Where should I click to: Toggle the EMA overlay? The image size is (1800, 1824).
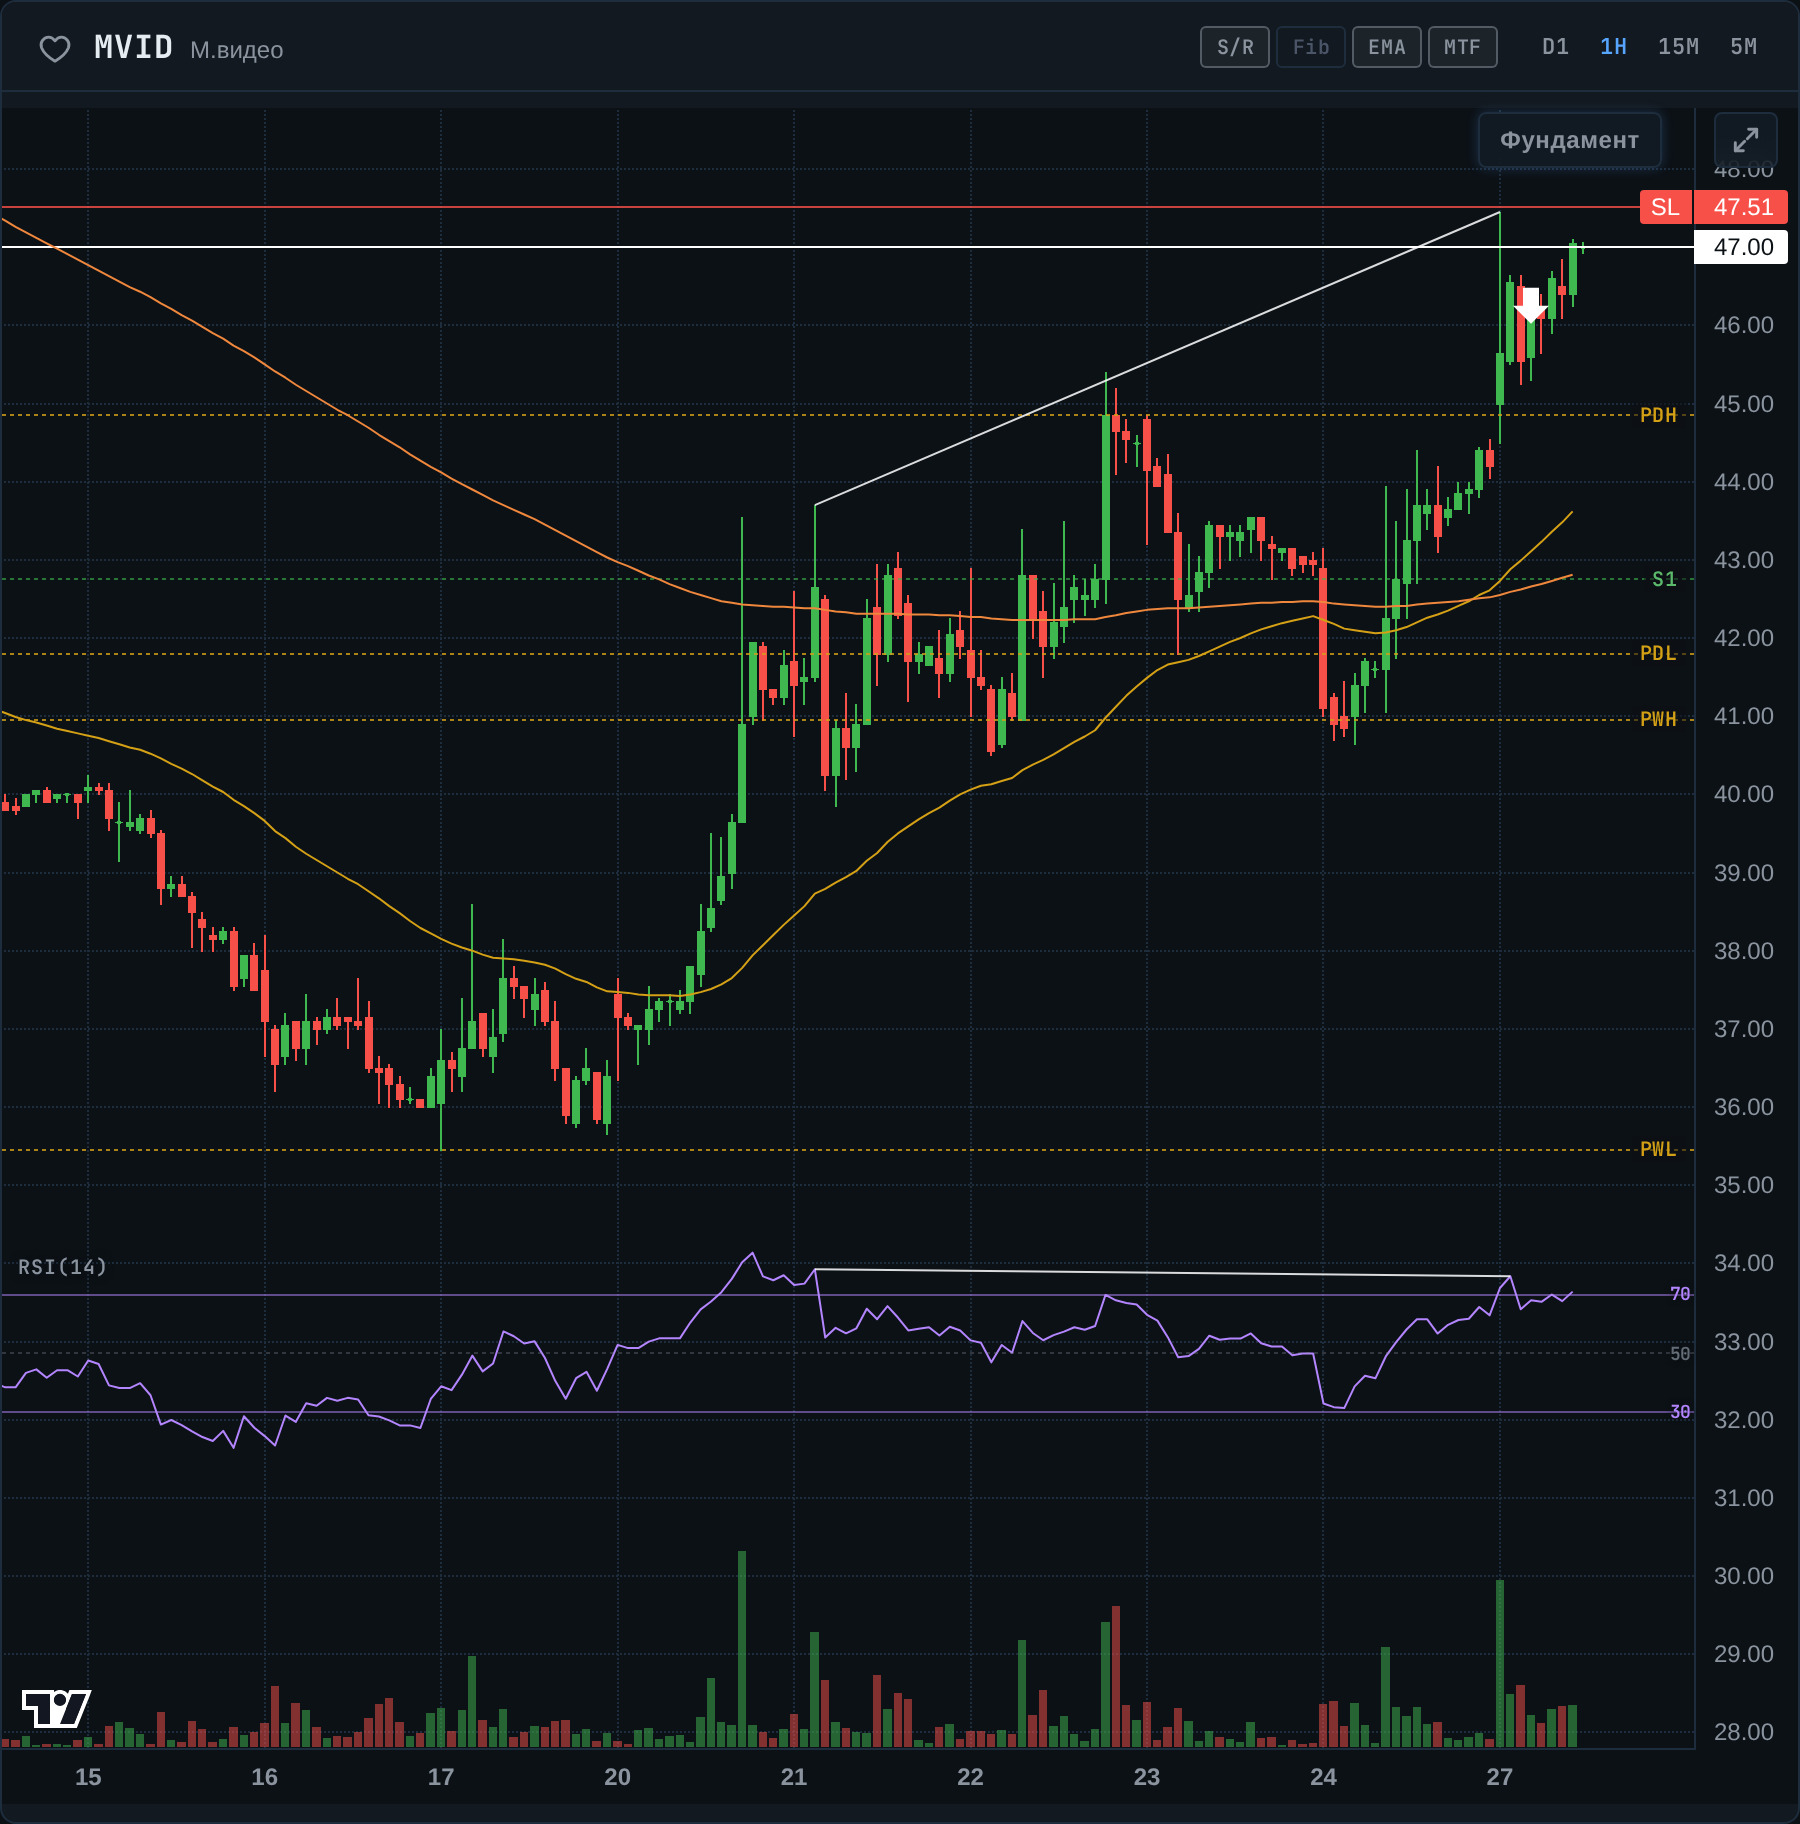tap(1387, 47)
